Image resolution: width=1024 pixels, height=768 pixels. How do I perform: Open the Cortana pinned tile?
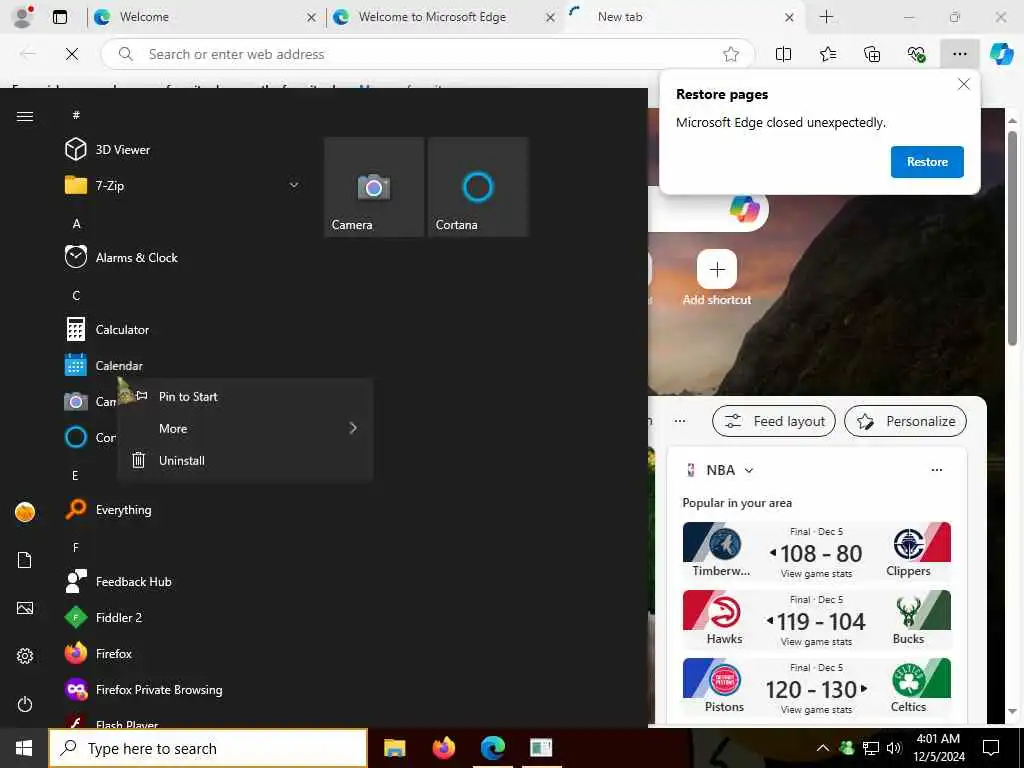click(478, 187)
